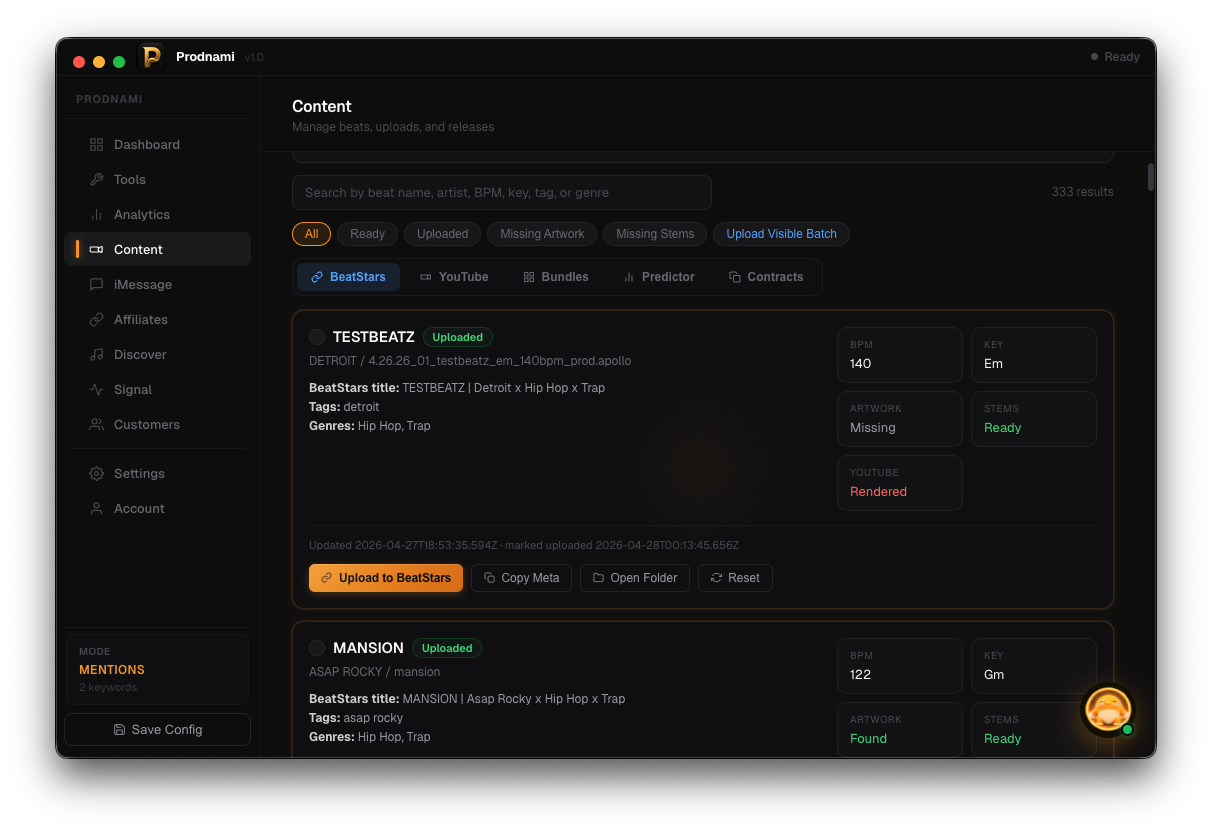This screenshot has width=1212, height=832.
Task: Switch to the YouTube tab
Action: click(x=454, y=277)
